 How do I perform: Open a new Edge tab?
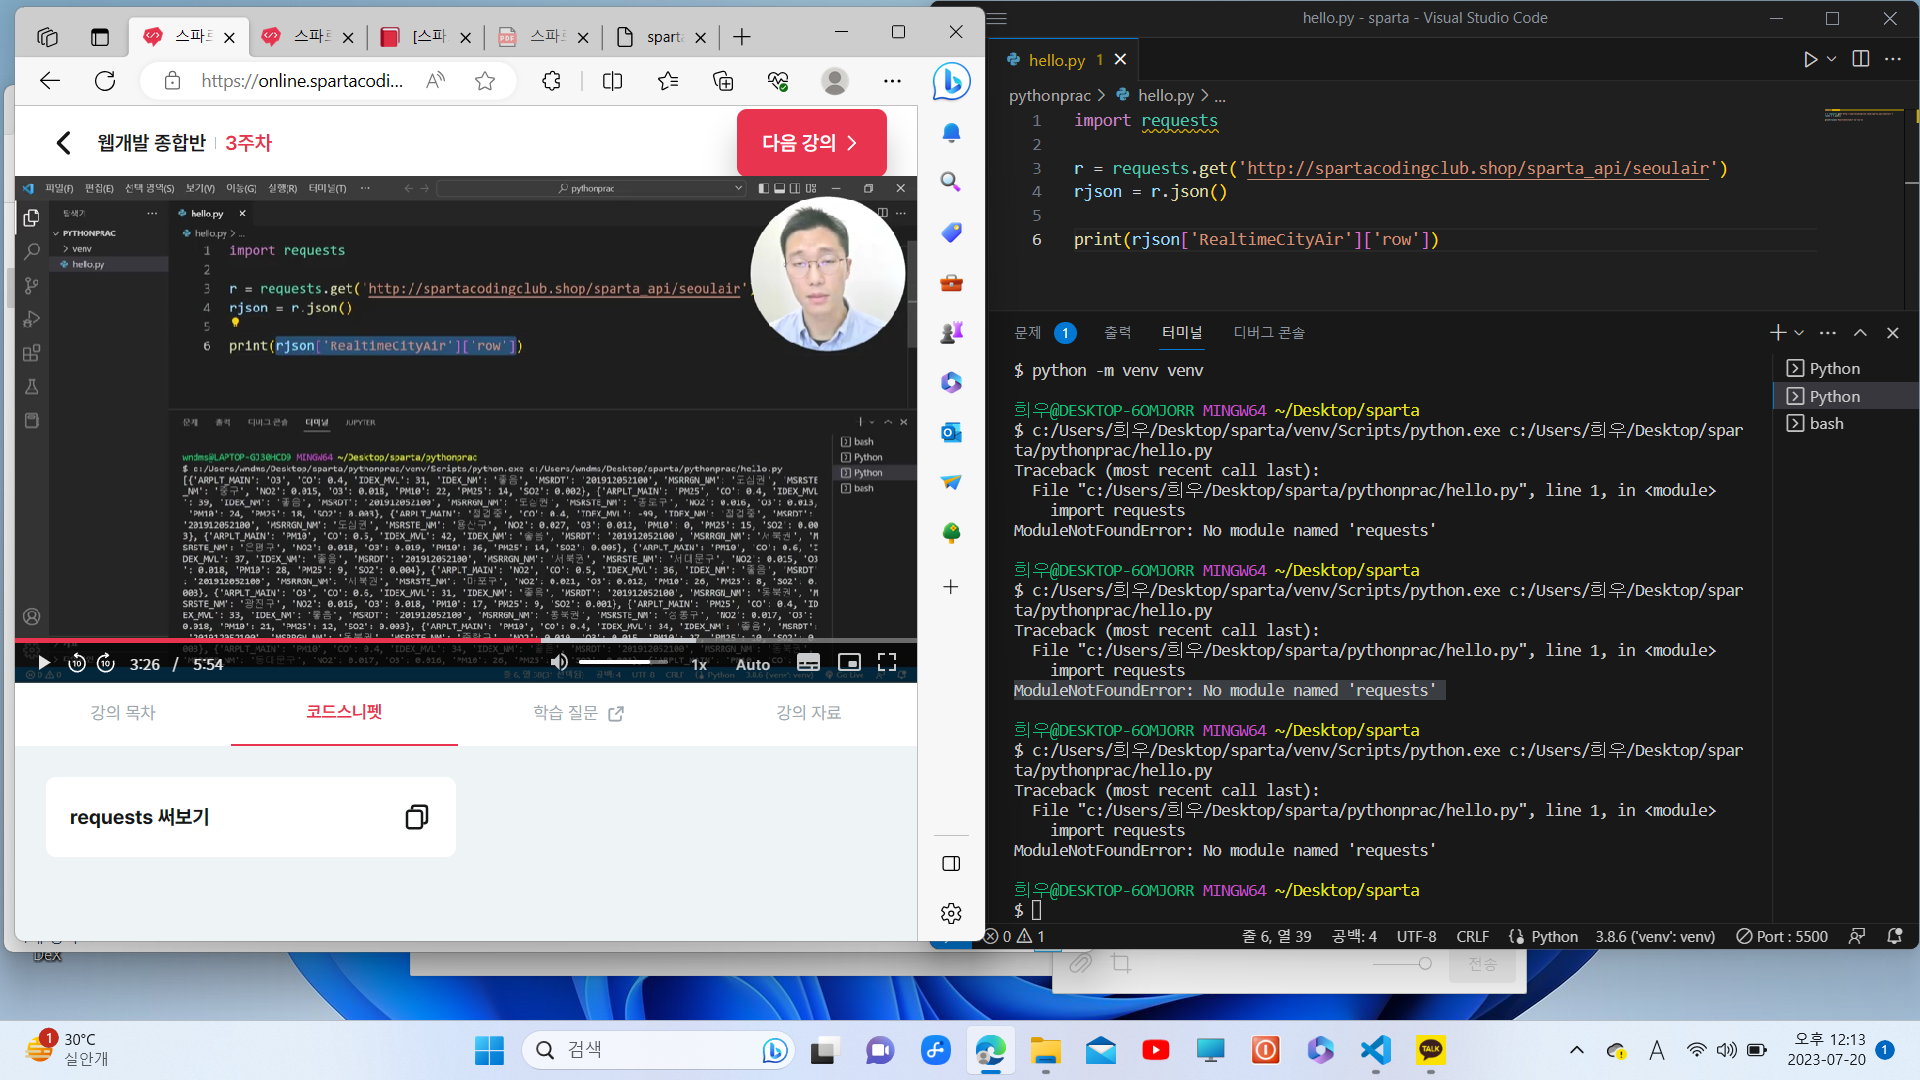click(741, 37)
